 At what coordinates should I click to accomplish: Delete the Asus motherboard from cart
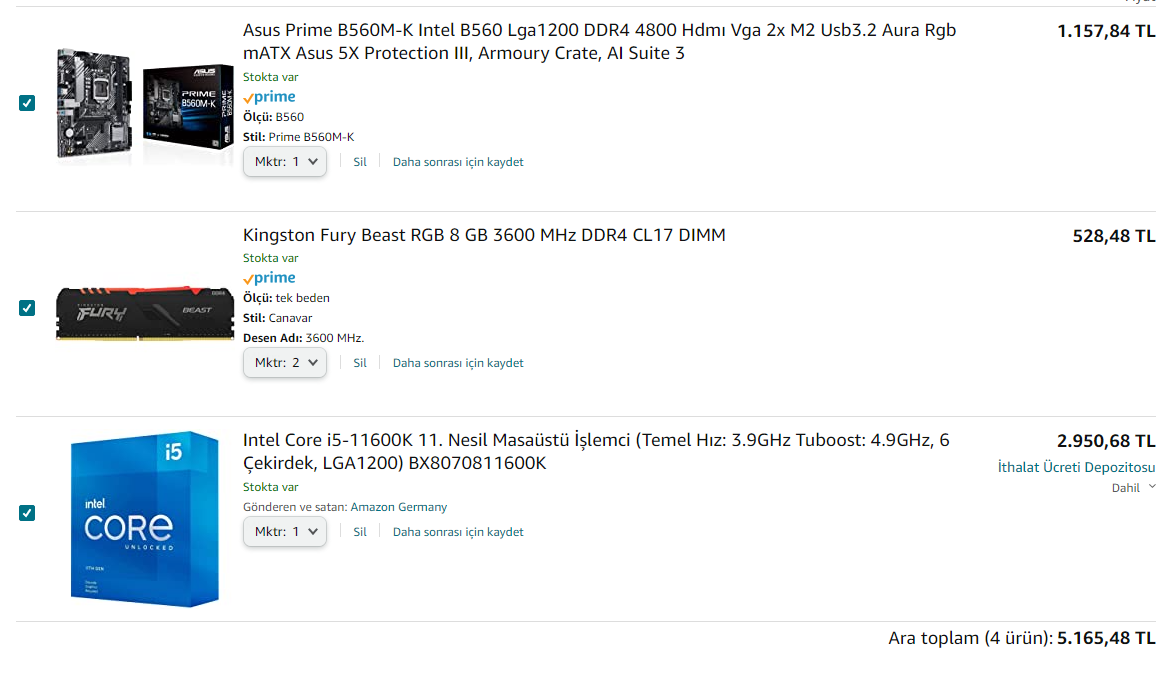[360, 162]
